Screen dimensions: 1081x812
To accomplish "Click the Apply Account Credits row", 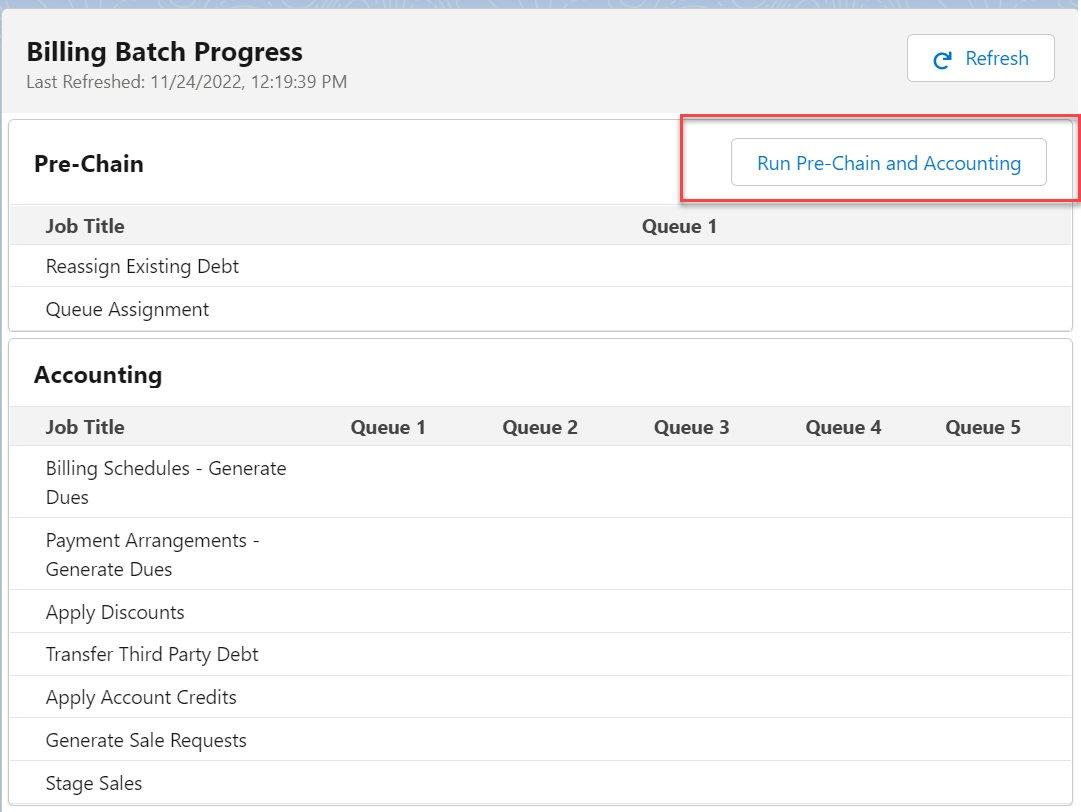I will tap(141, 697).
